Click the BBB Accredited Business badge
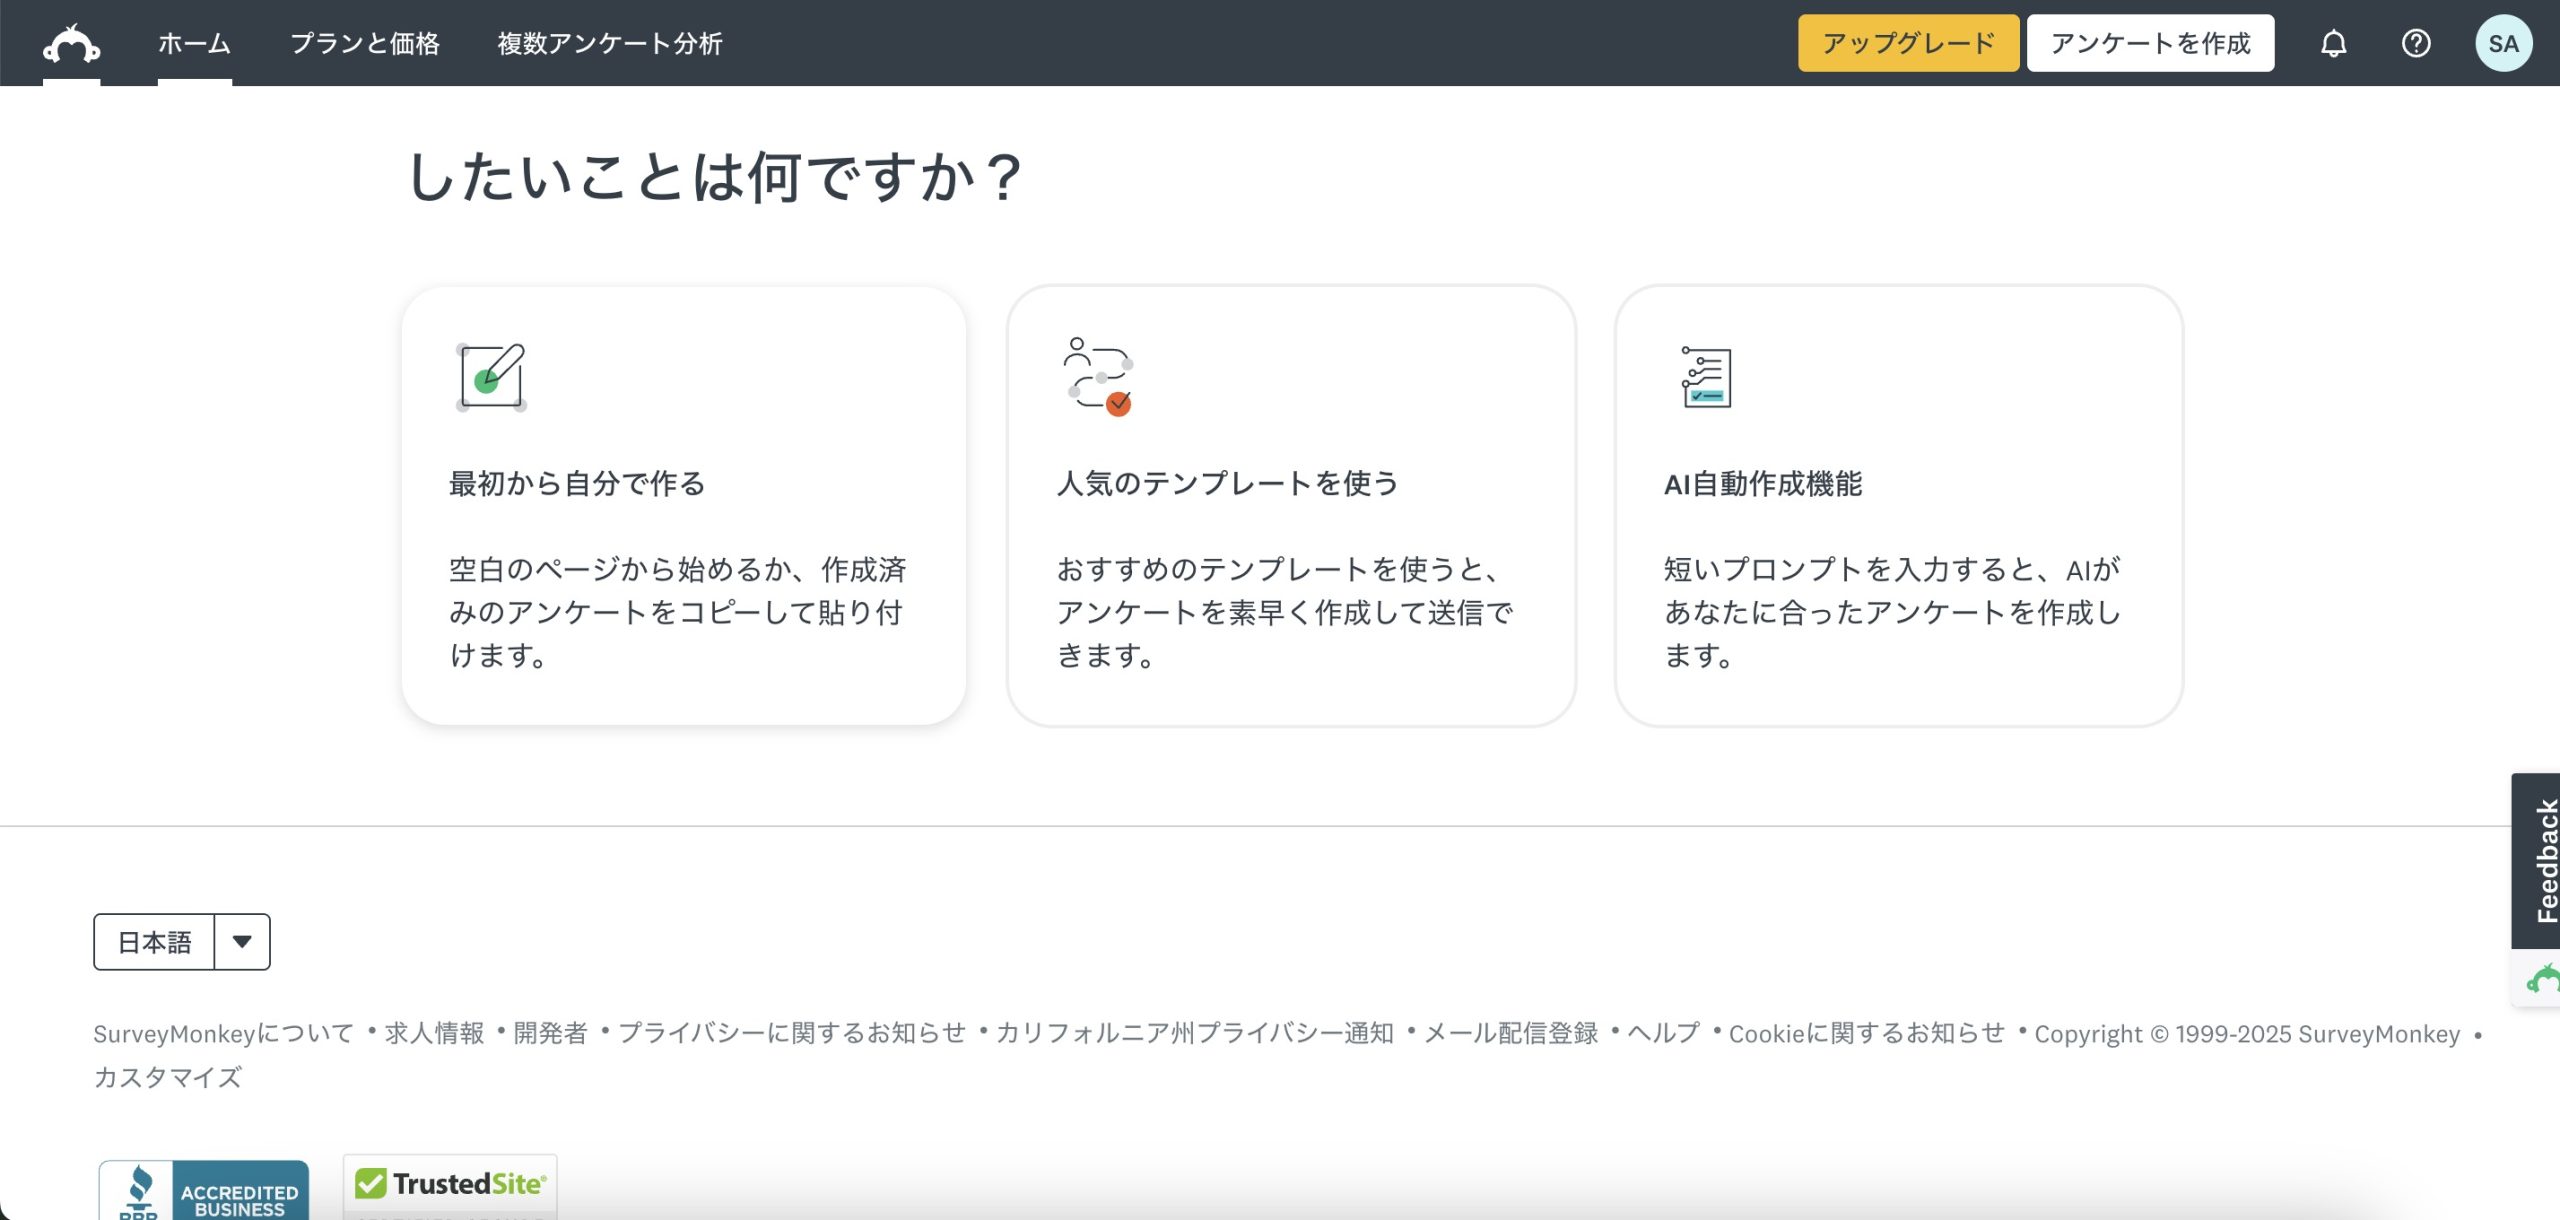2560x1220 pixels. [204, 1192]
